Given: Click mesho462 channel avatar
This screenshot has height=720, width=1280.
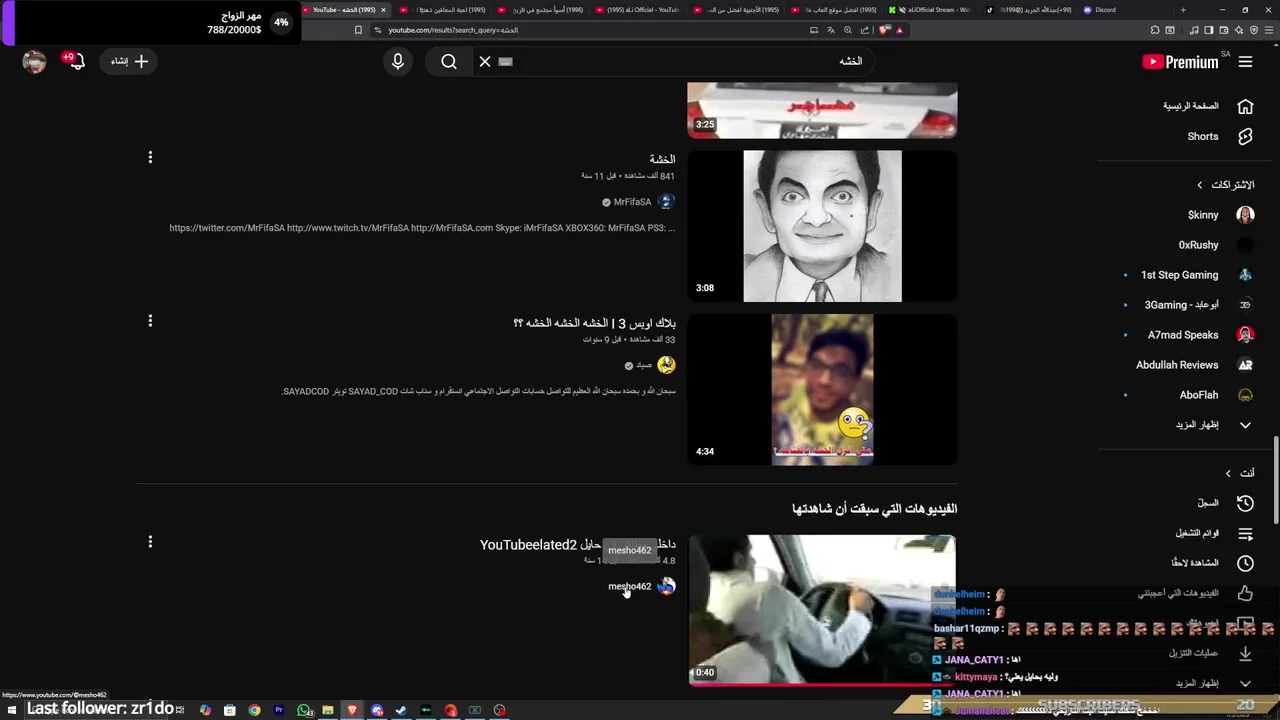Looking at the screenshot, I should pos(666,587).
